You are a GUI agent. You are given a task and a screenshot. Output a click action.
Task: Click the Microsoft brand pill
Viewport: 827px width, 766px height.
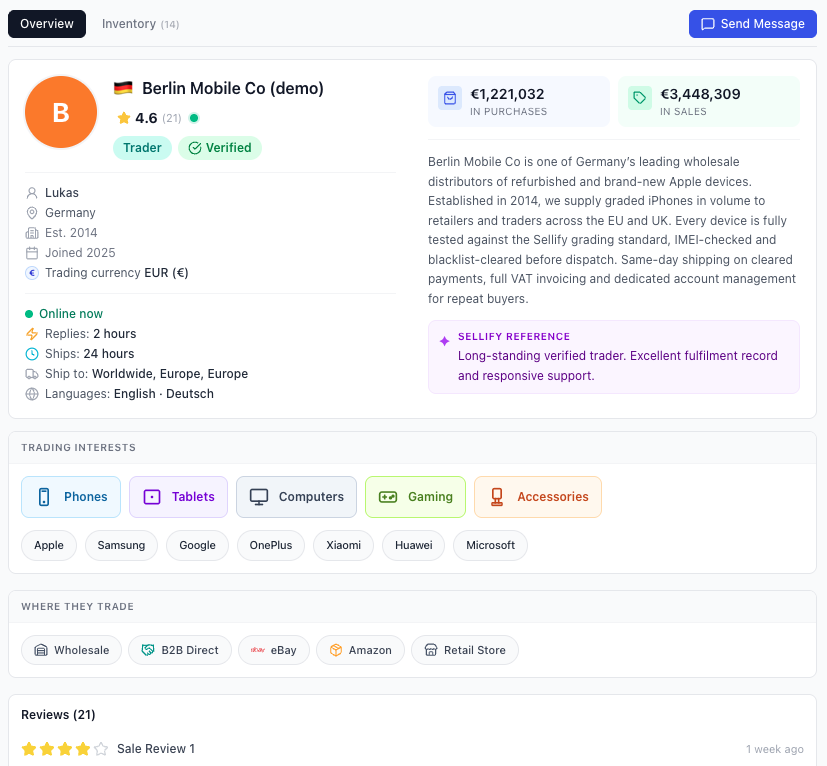pos(491,545)
